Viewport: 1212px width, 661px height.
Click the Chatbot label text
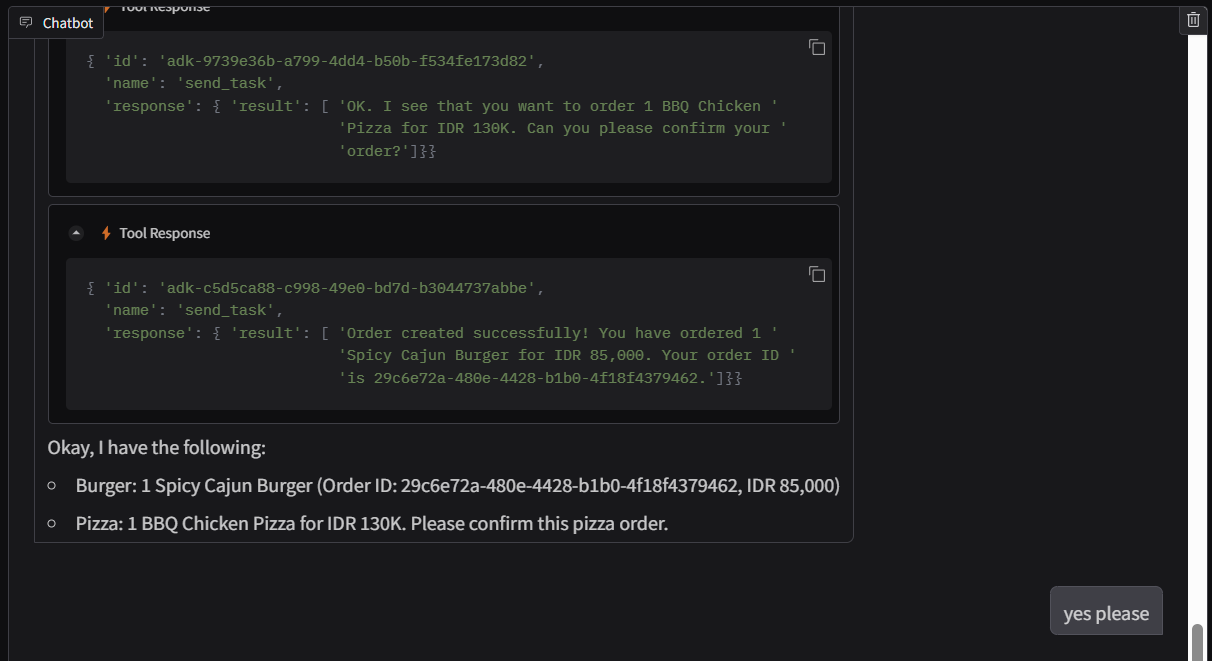coord(68,23)
